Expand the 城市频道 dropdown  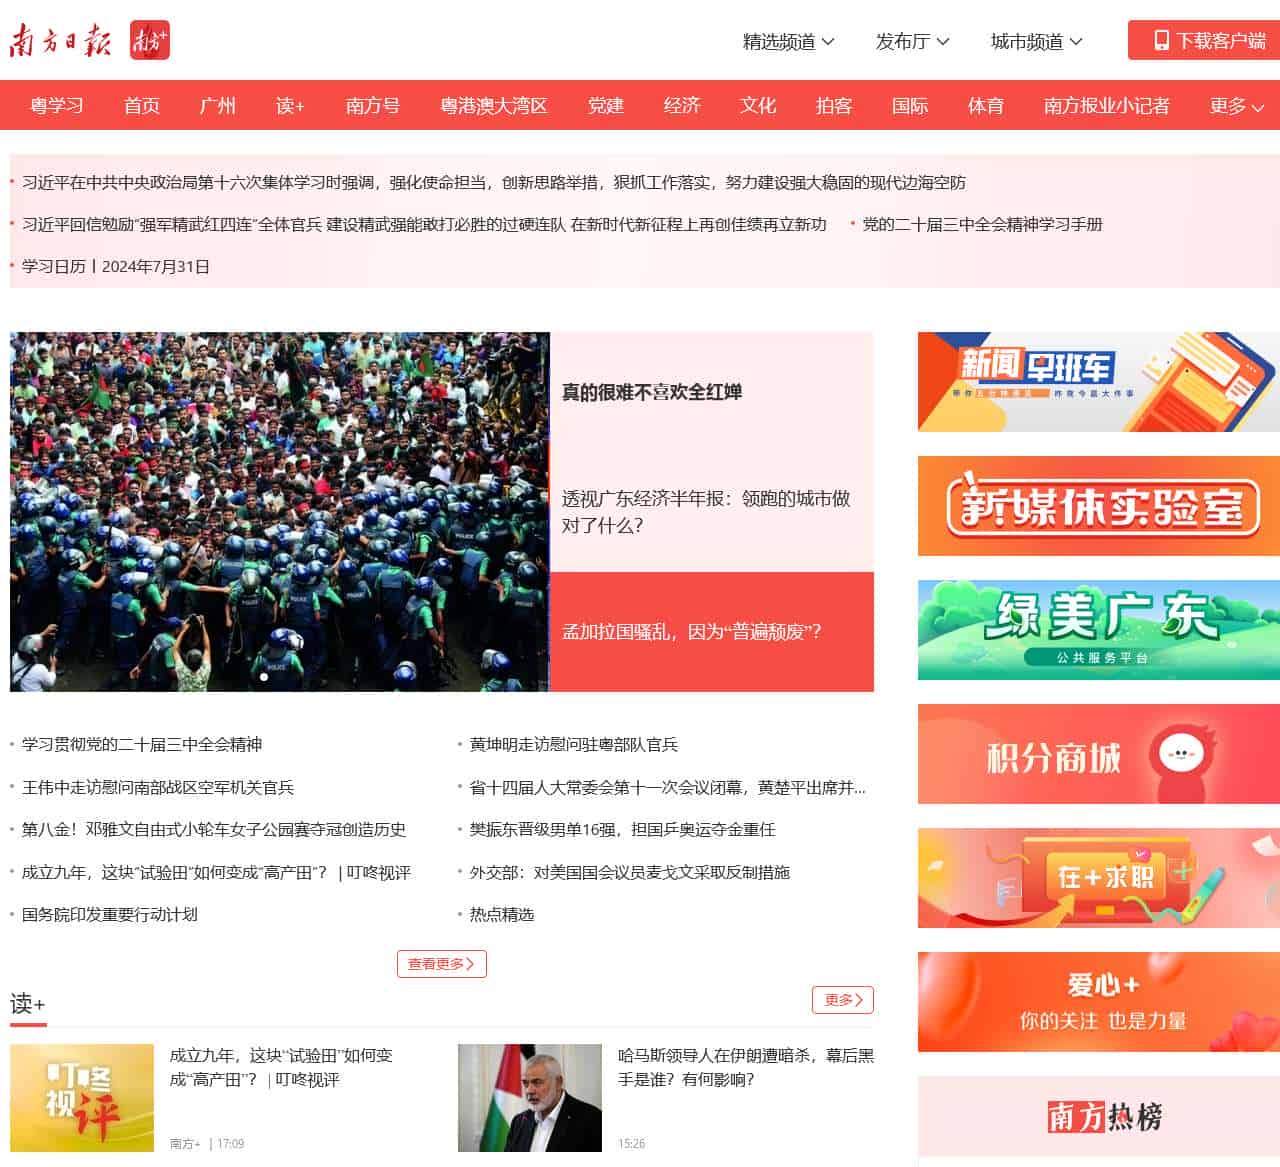(x=1034, y=42)
